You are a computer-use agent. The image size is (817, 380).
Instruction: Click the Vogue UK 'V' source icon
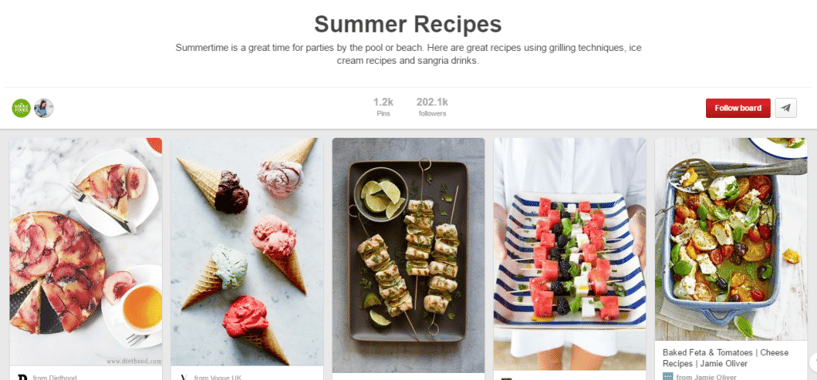[x=183, y=377]
